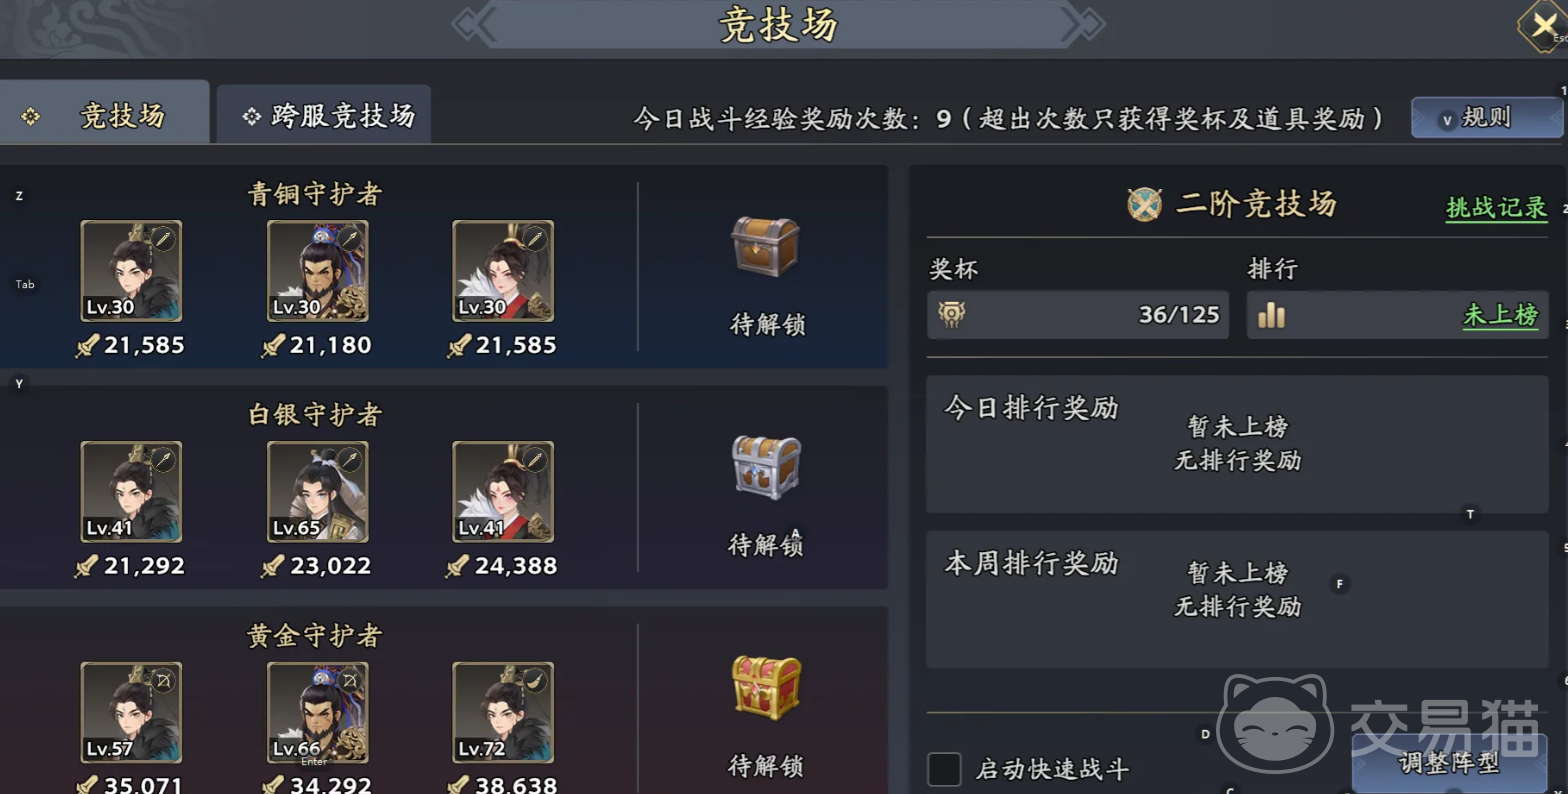Screen dimensions: 1568x794
Task: Click the 未上榜 ranking link
Action: 1500,315
